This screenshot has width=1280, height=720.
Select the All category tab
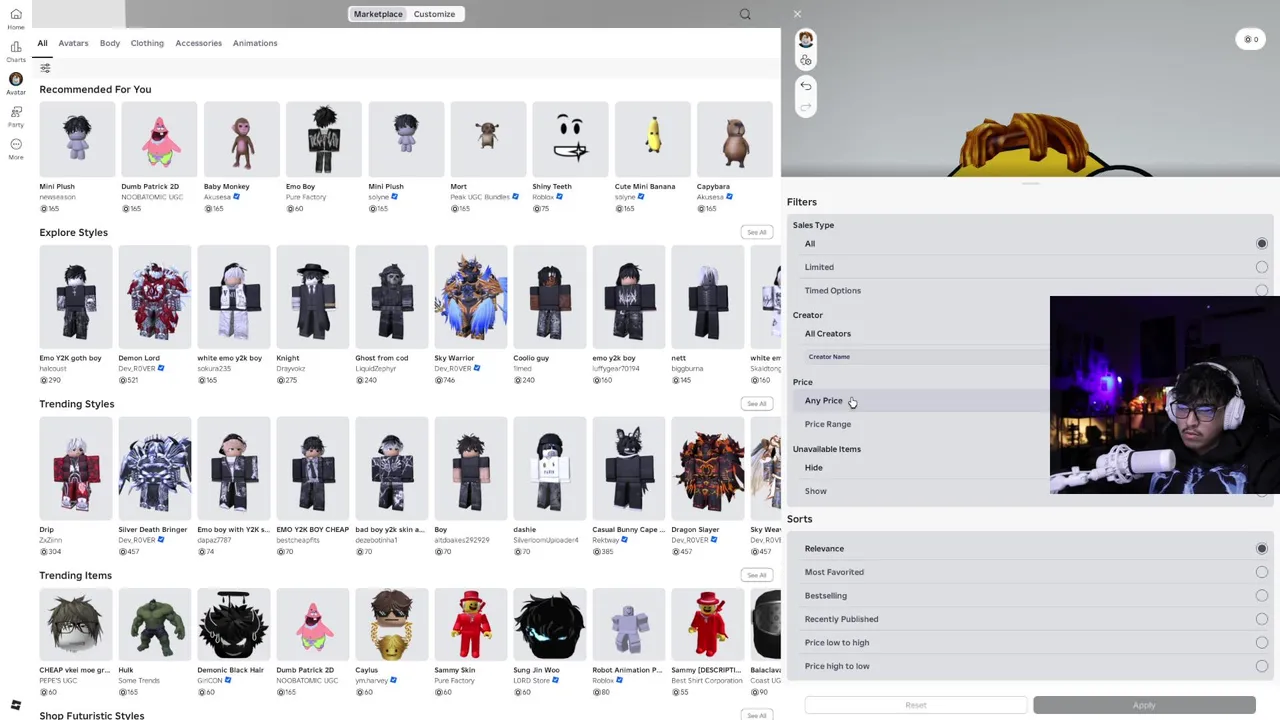42,43
